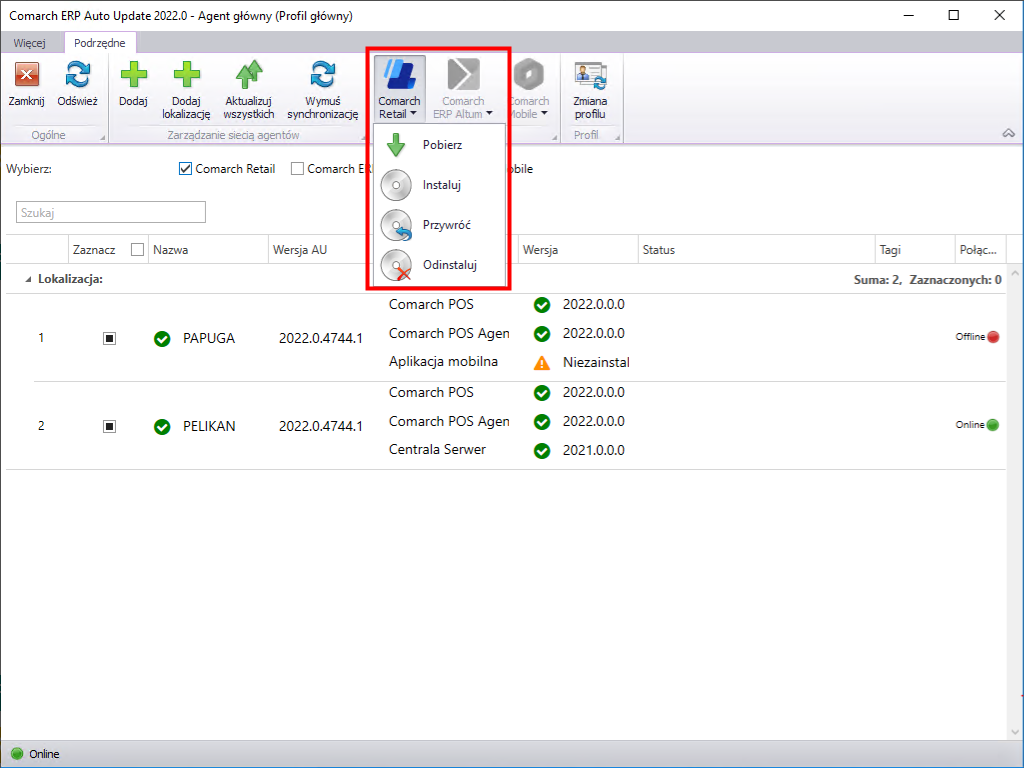The image size is (1024, 768).
Task: Click the PELIKAN green status icon
Action: click(162, 427)
